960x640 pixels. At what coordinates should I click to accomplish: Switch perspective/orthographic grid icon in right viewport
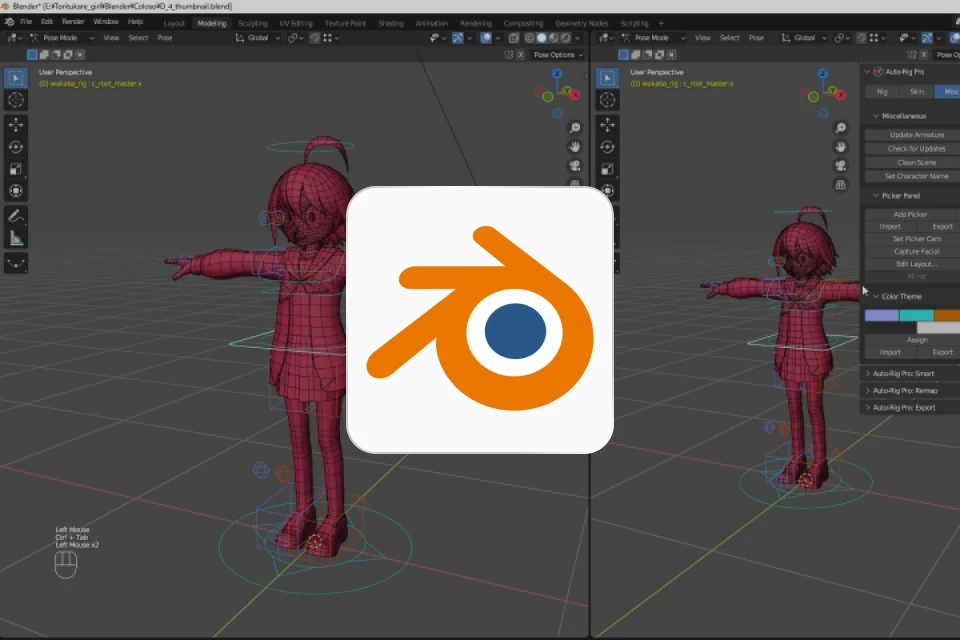(841, 184)
